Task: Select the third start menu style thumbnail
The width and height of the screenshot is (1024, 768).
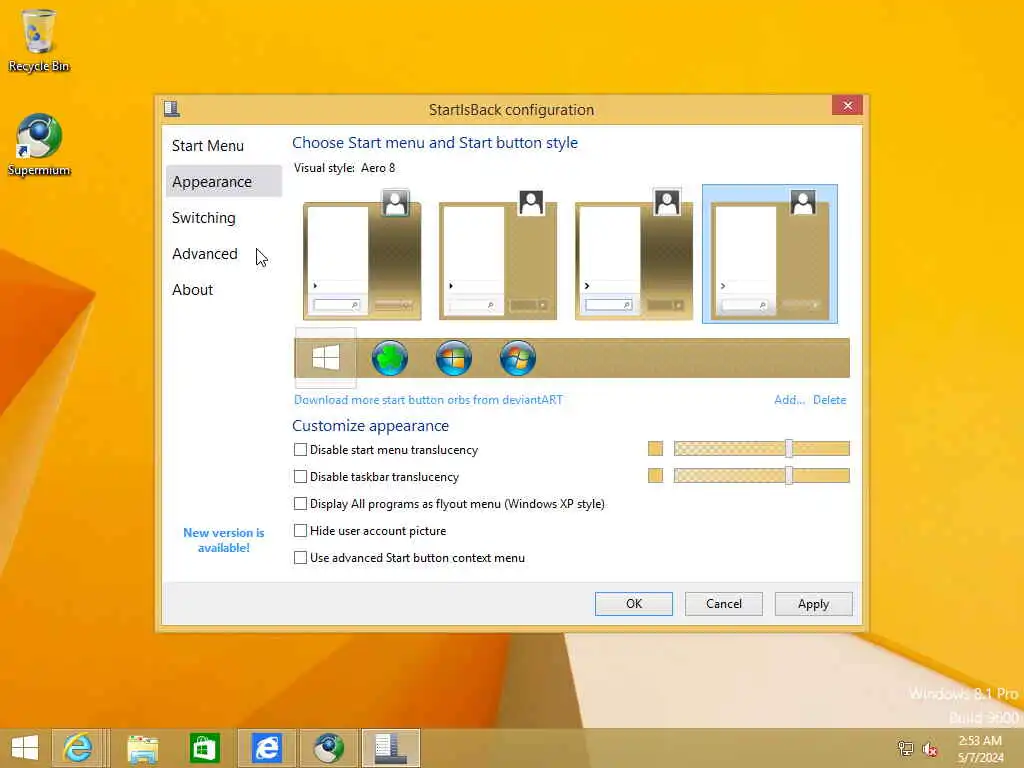Action: click(x=633, y=254)
